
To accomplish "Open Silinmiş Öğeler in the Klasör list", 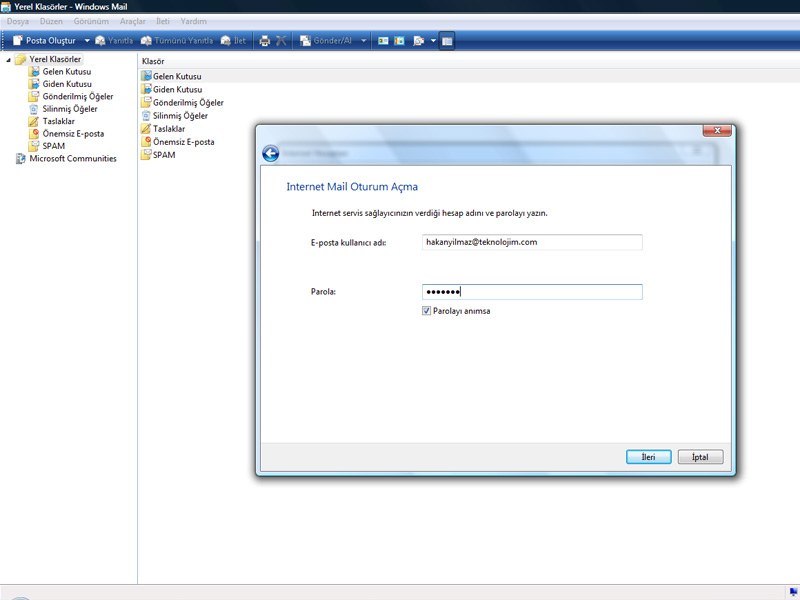I will point(181,116).
